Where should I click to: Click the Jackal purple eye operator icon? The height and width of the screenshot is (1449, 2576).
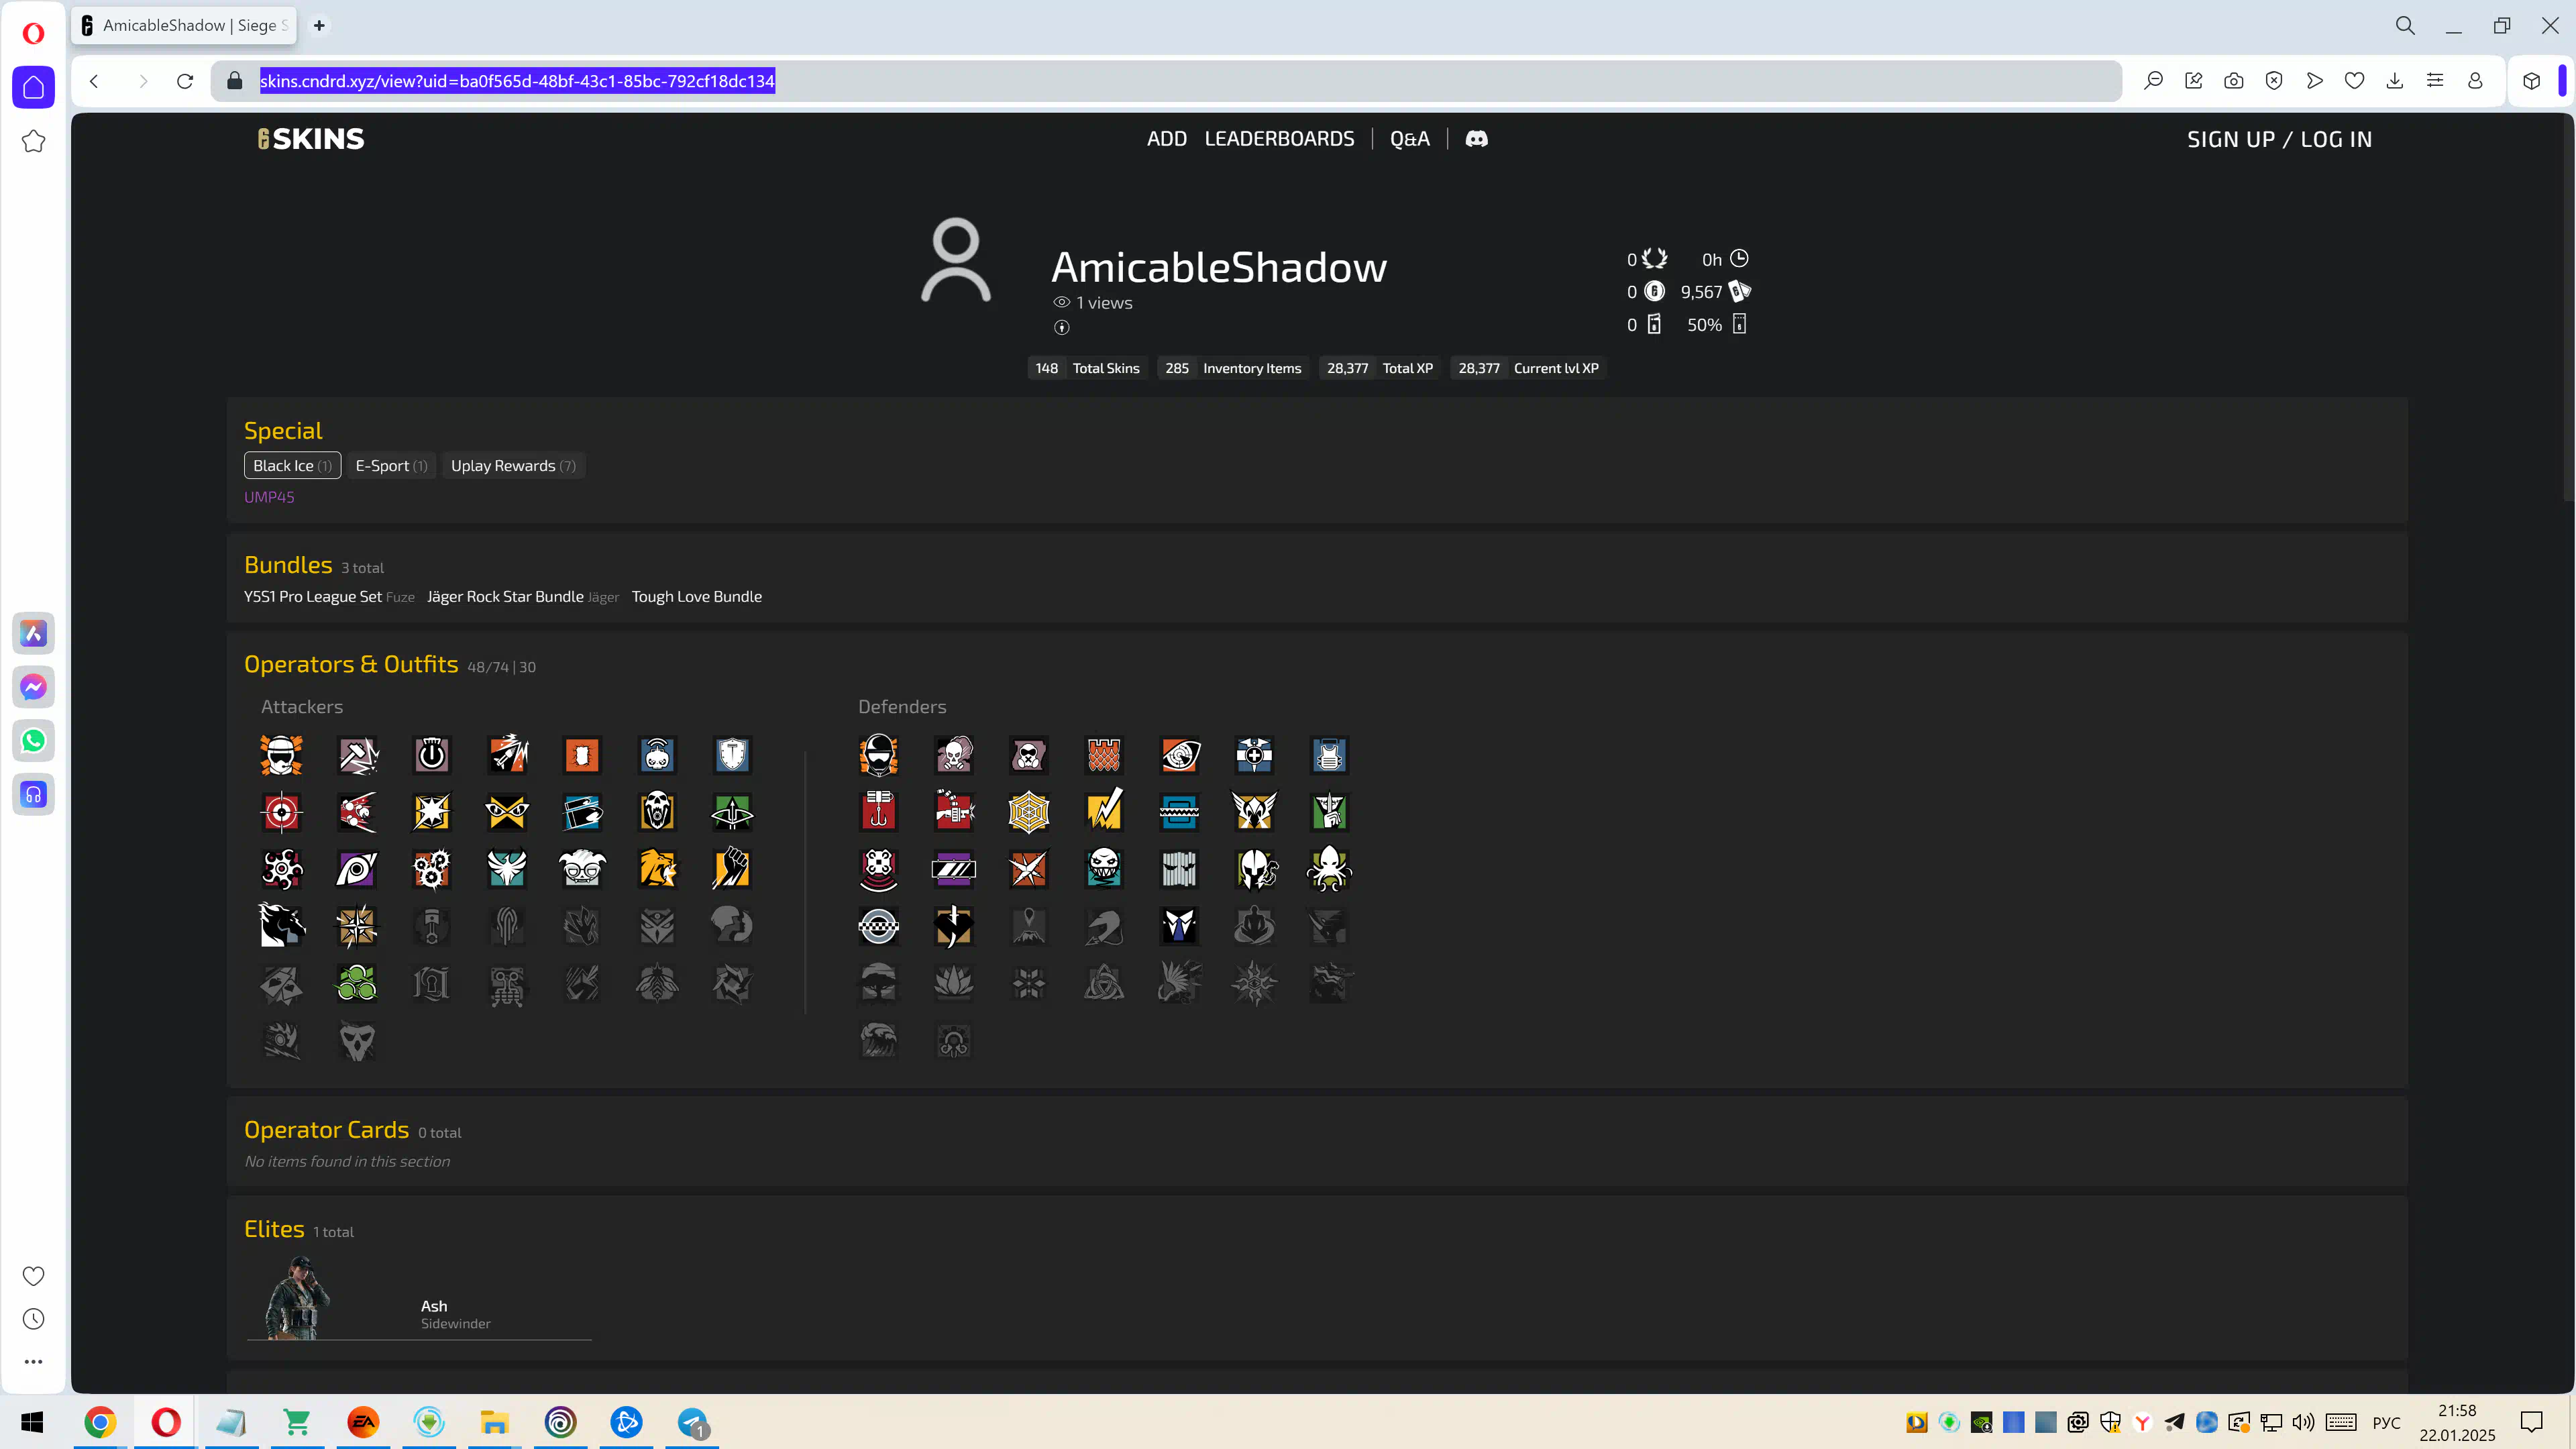(x=357, y=869)
